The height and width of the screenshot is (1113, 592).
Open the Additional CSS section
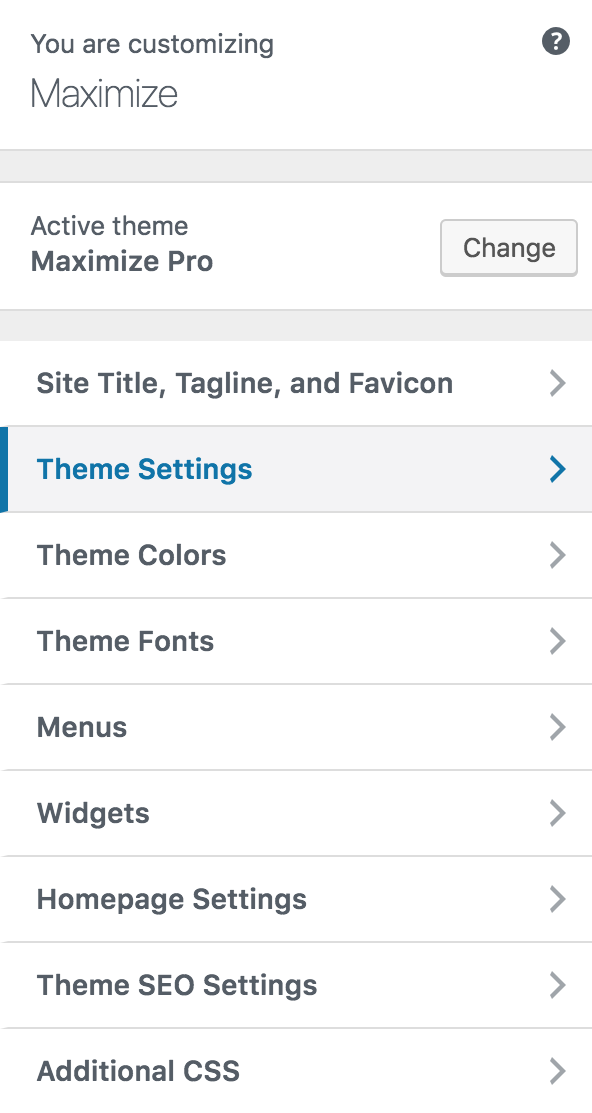pyautogui.click(x=296, y=1070)
